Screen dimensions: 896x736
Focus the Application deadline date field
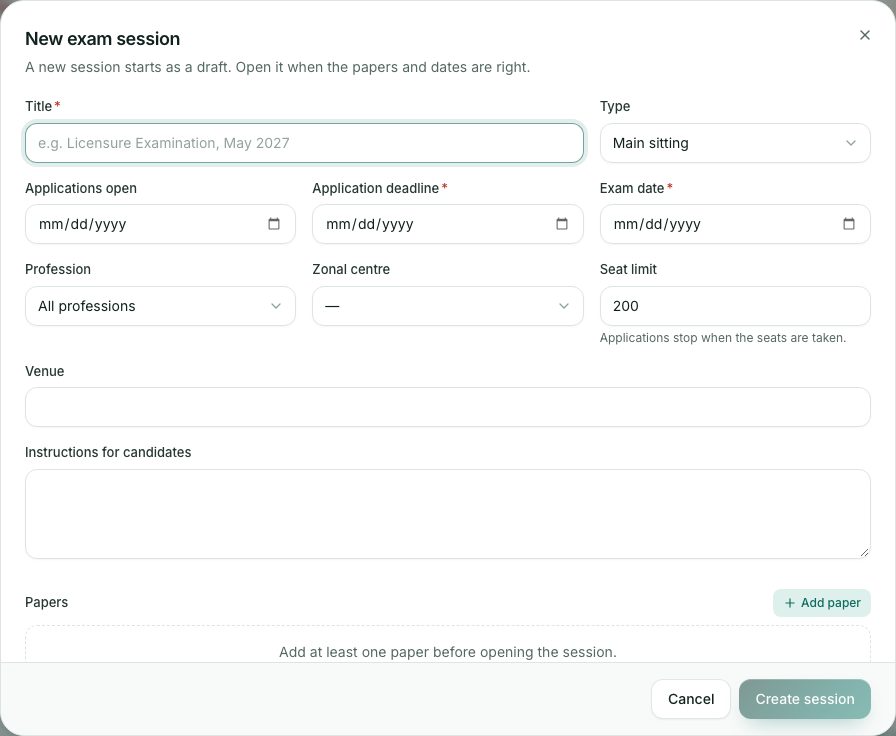pyautogui.click(x=447, y=224)
